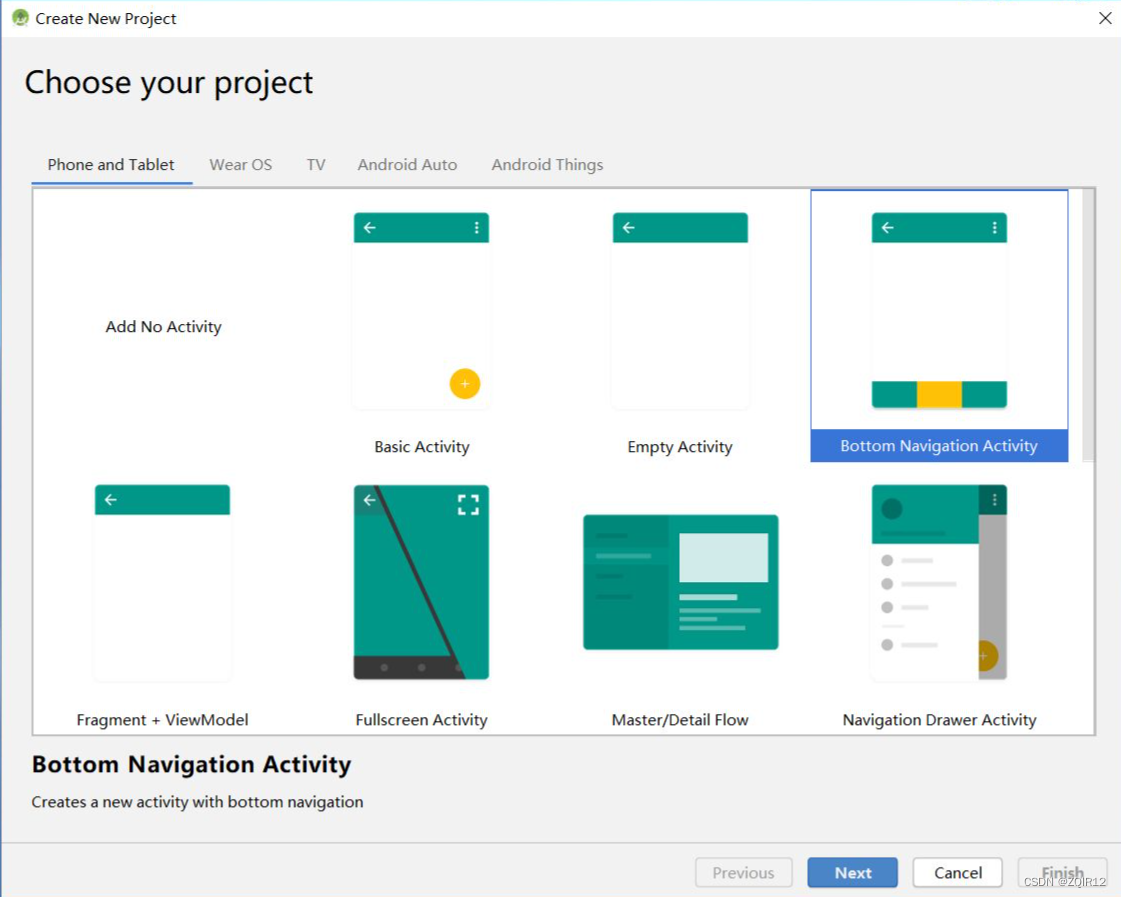Open the Wear OS tab
The width and height of the screenshot is (1121, 897).
point(240,164)
